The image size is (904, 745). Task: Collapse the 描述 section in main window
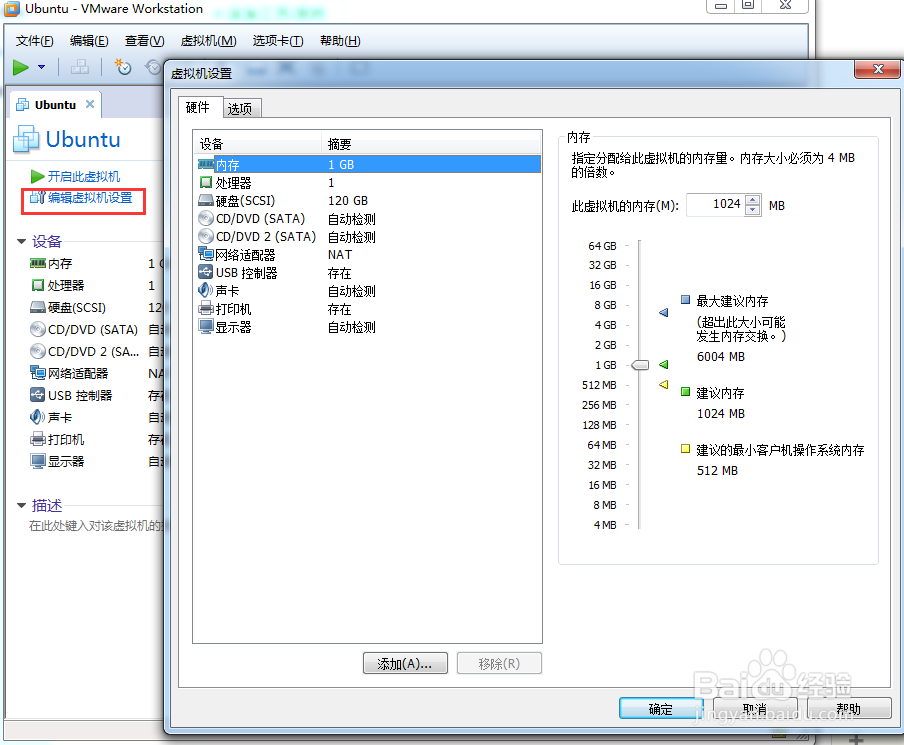coord(22,506)
